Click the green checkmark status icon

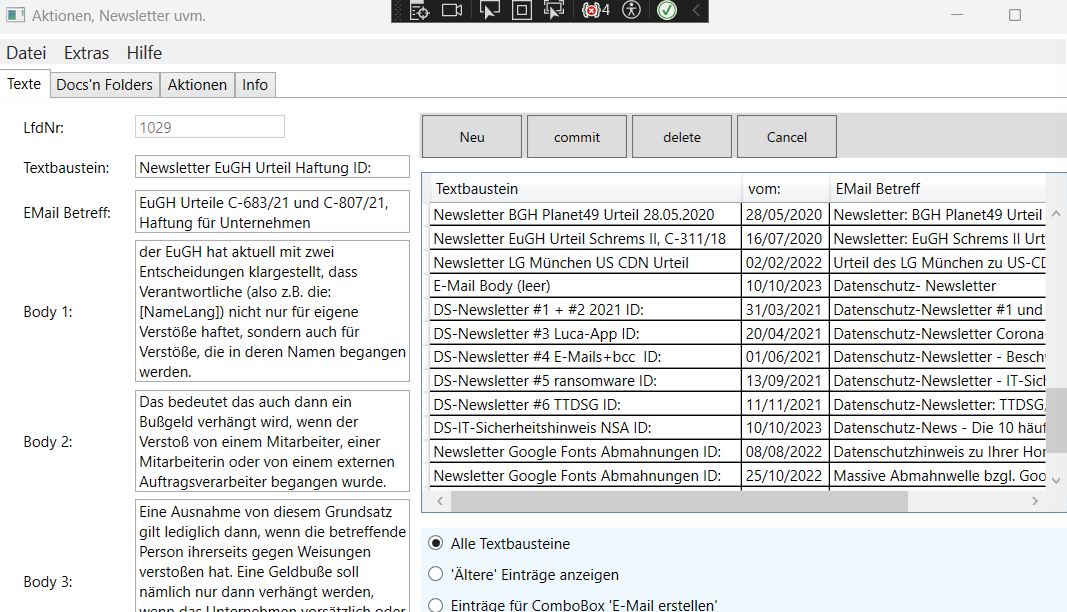click(x=666, y=10)
